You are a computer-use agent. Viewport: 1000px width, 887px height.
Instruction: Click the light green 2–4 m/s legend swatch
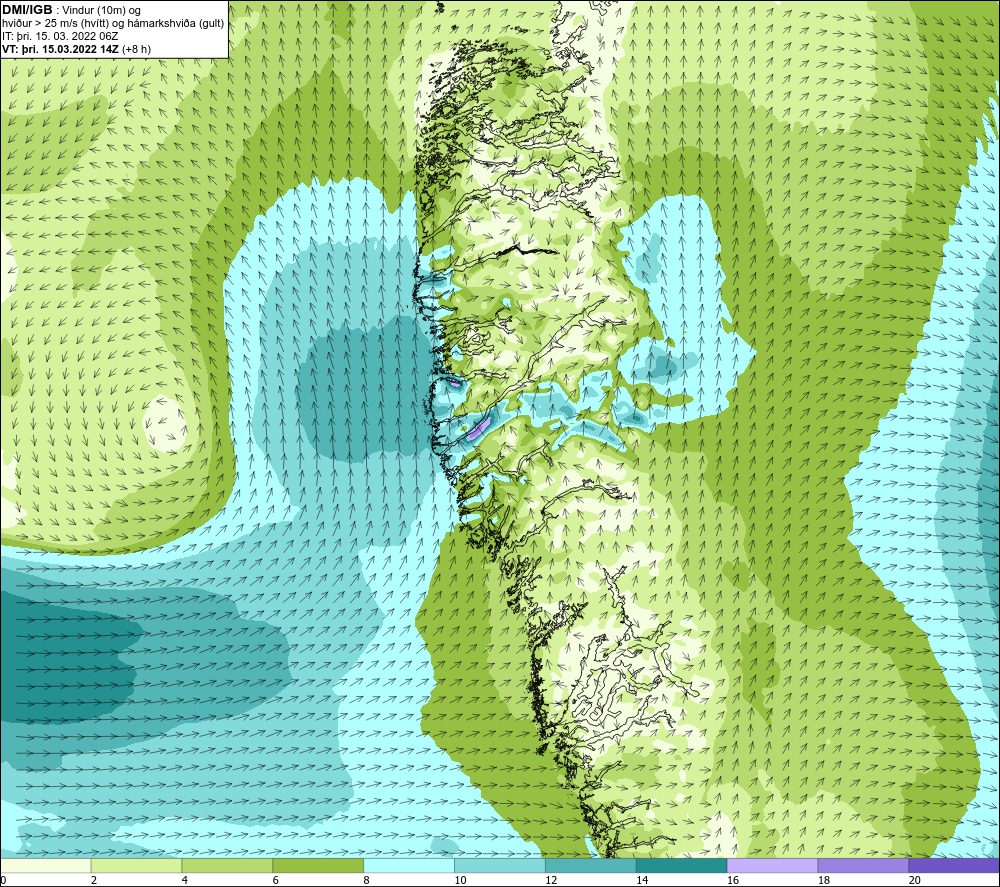136,865
